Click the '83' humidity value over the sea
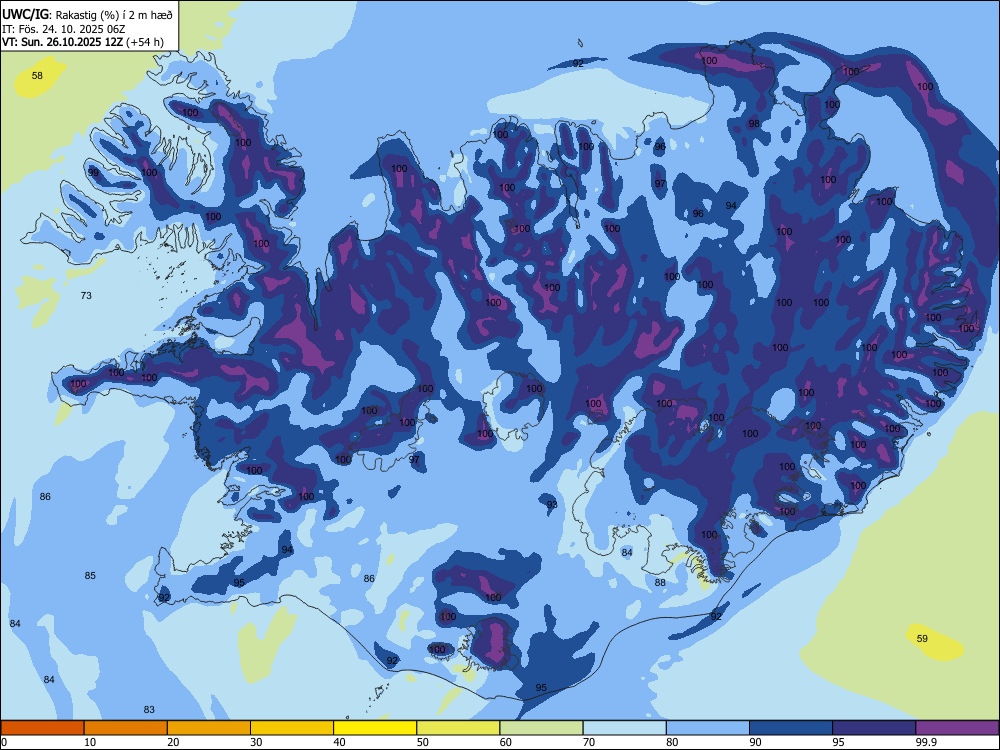1000x750 pixels. [x=149, y=709]
